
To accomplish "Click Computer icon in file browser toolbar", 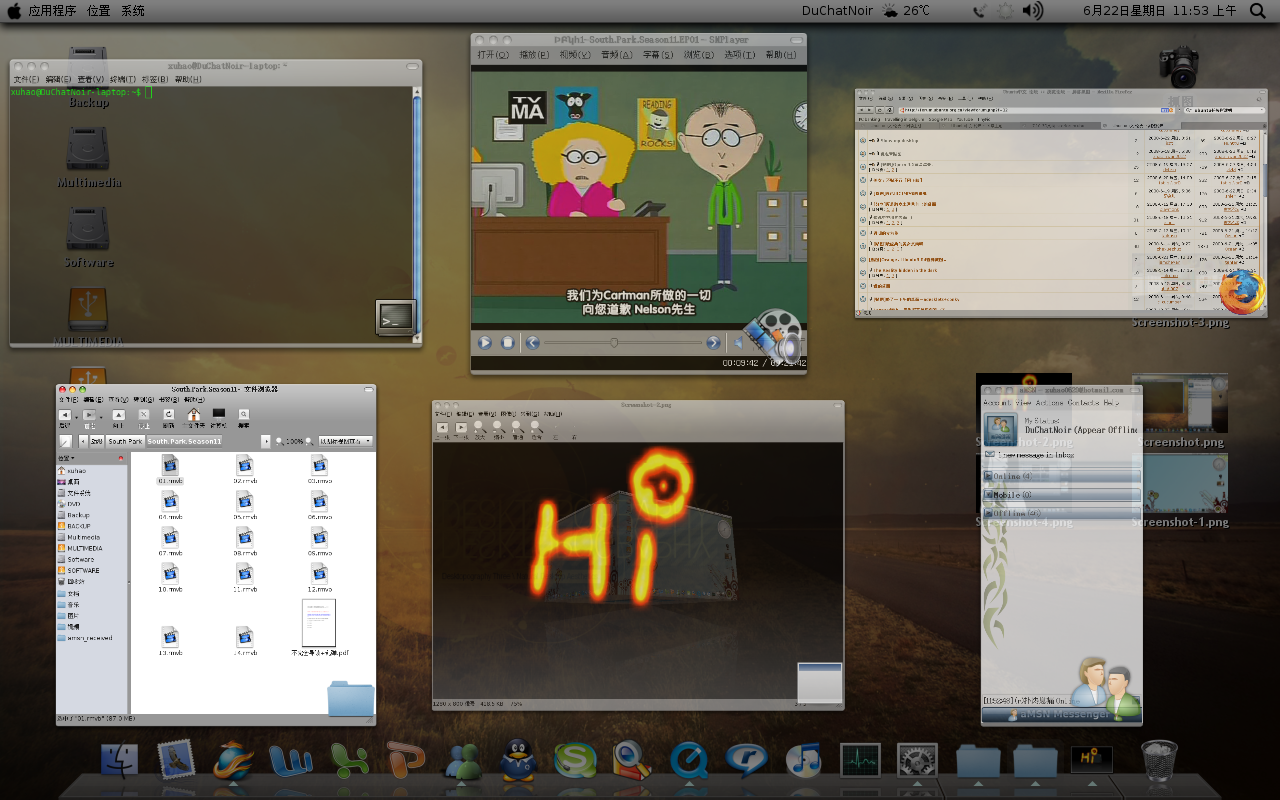I will click(x=219, y=414).
